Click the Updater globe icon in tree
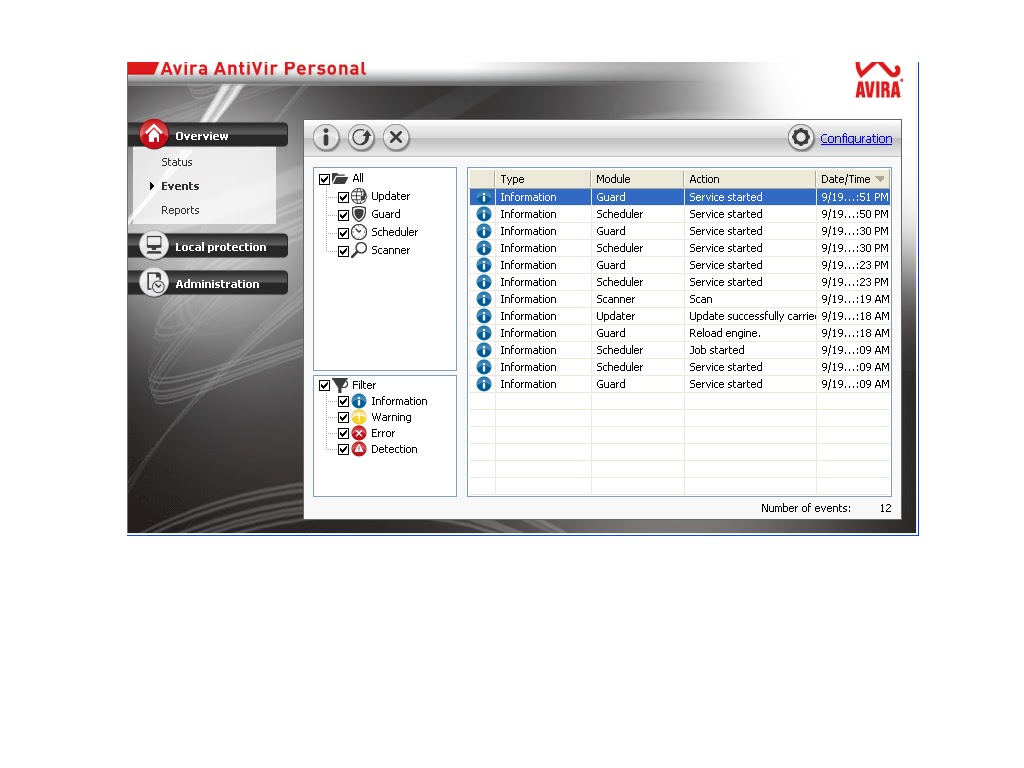1024x768 pixels. (x=359, y=196)
